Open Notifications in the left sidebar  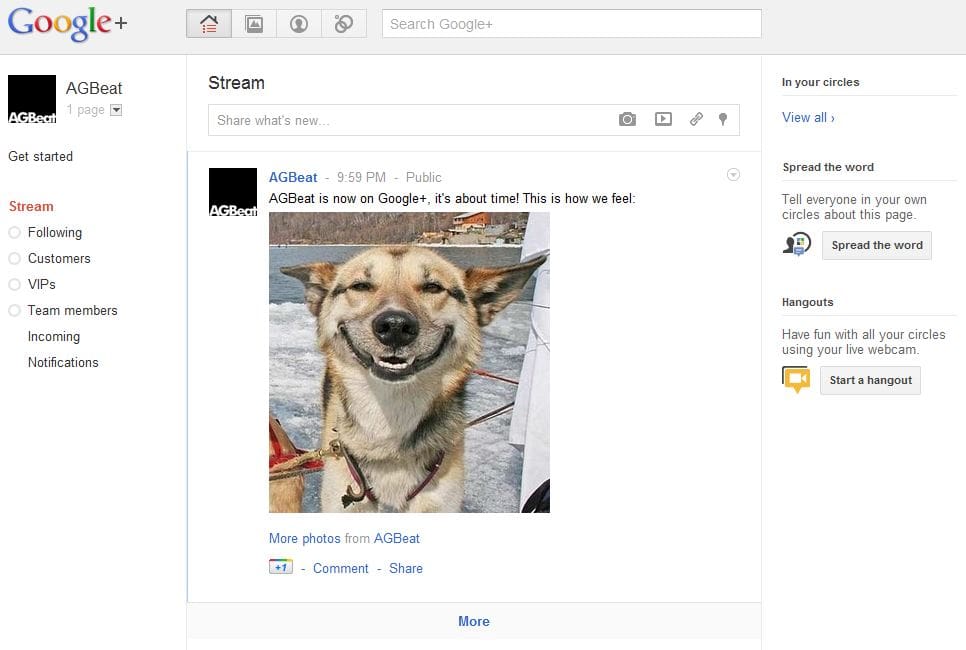click(x=63, y=363)
